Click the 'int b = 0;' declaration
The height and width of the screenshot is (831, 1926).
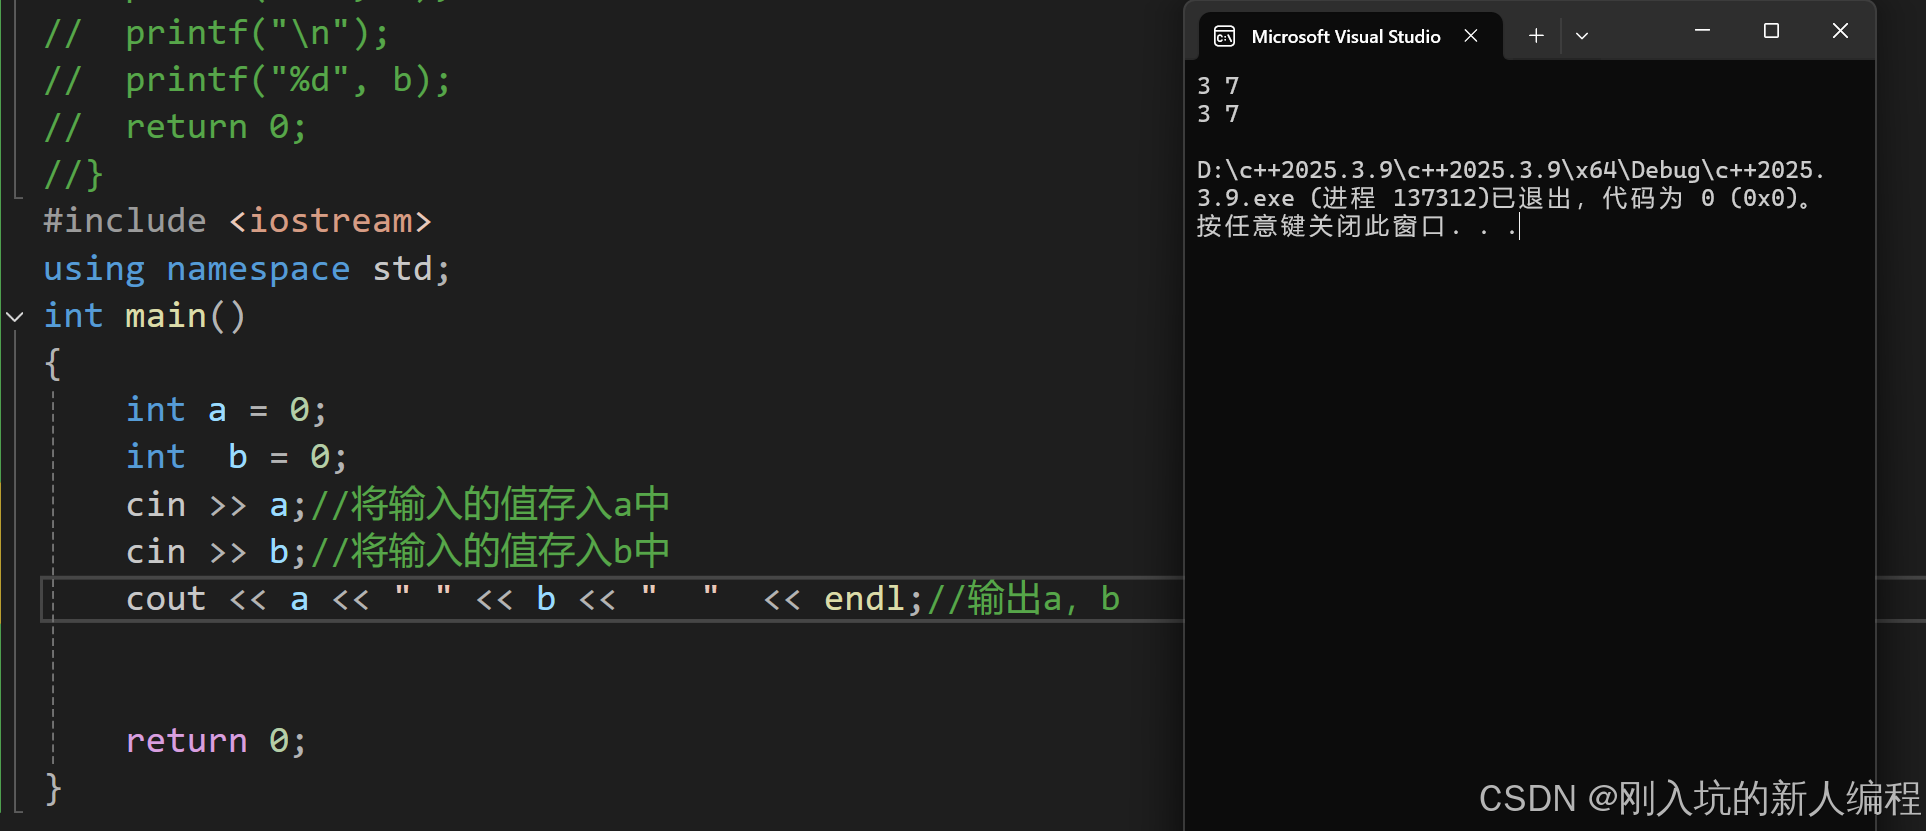pos(237,457)
